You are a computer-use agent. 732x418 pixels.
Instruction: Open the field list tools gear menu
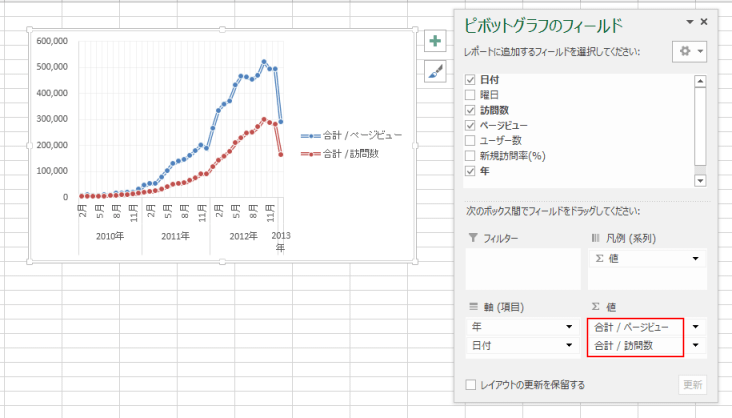point(690,51)
